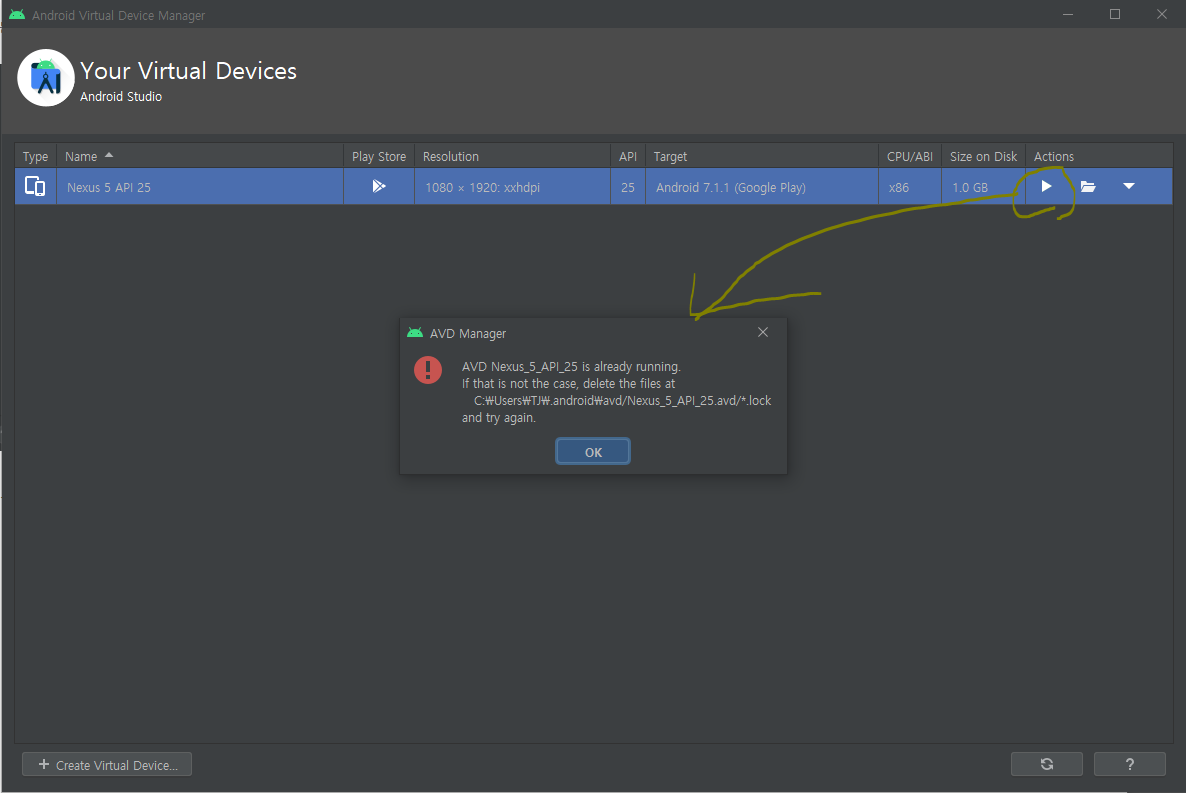Click the red error icon in dialog
The width and height of the screenshot is (1186, 793).
[428, 369]
